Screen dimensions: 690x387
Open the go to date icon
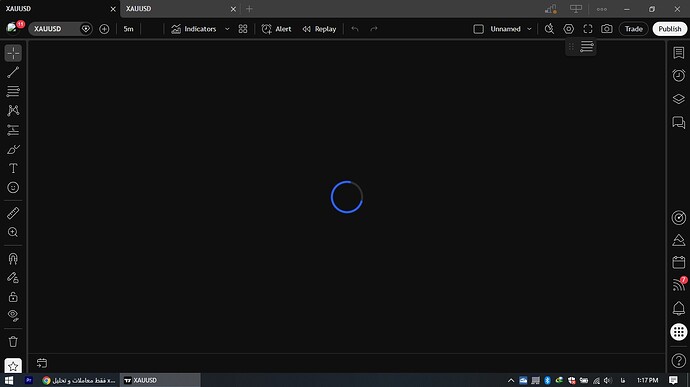click(42, 363)
